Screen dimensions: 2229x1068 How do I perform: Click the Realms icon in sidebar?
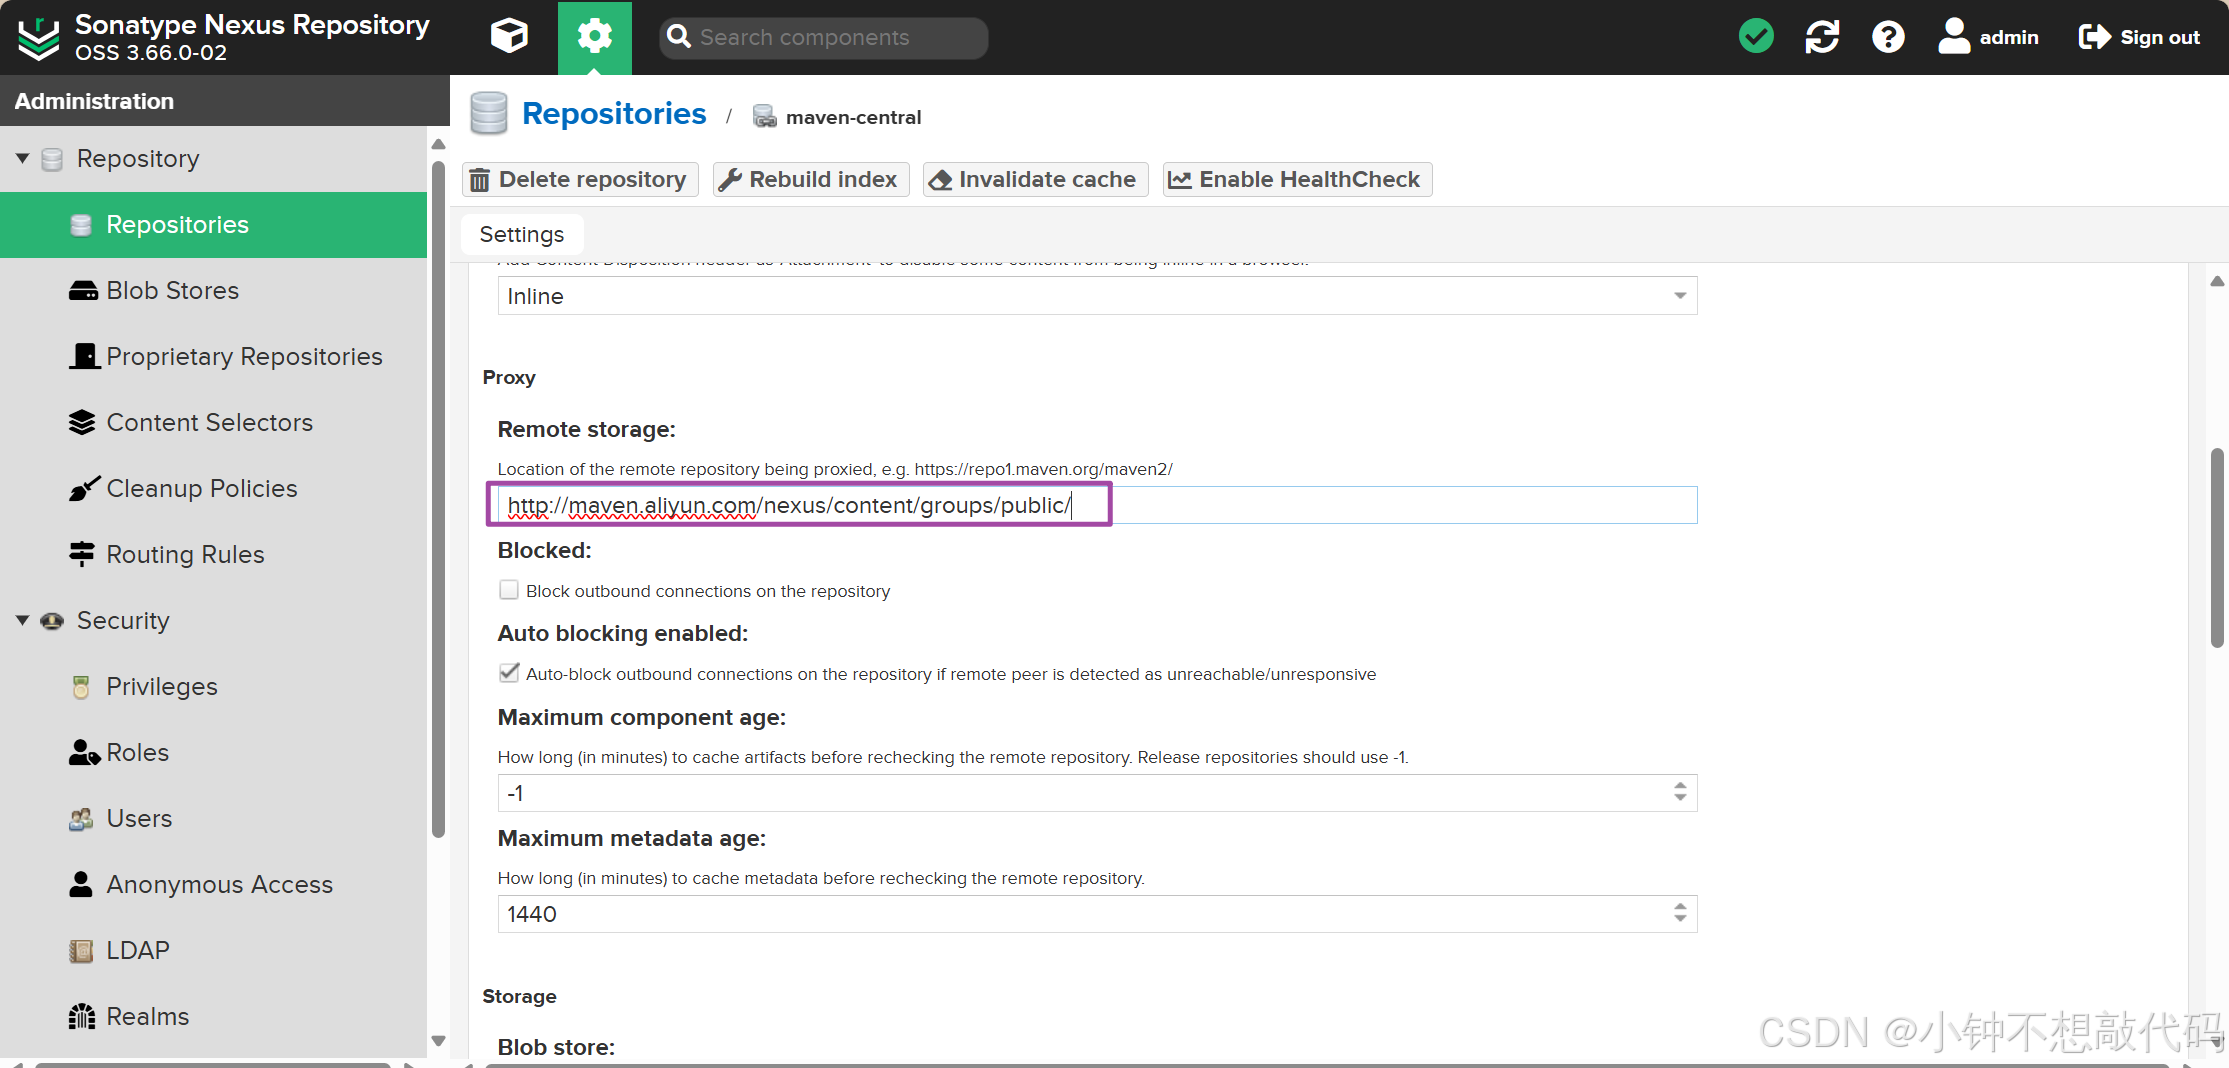tap(82, 1017)
